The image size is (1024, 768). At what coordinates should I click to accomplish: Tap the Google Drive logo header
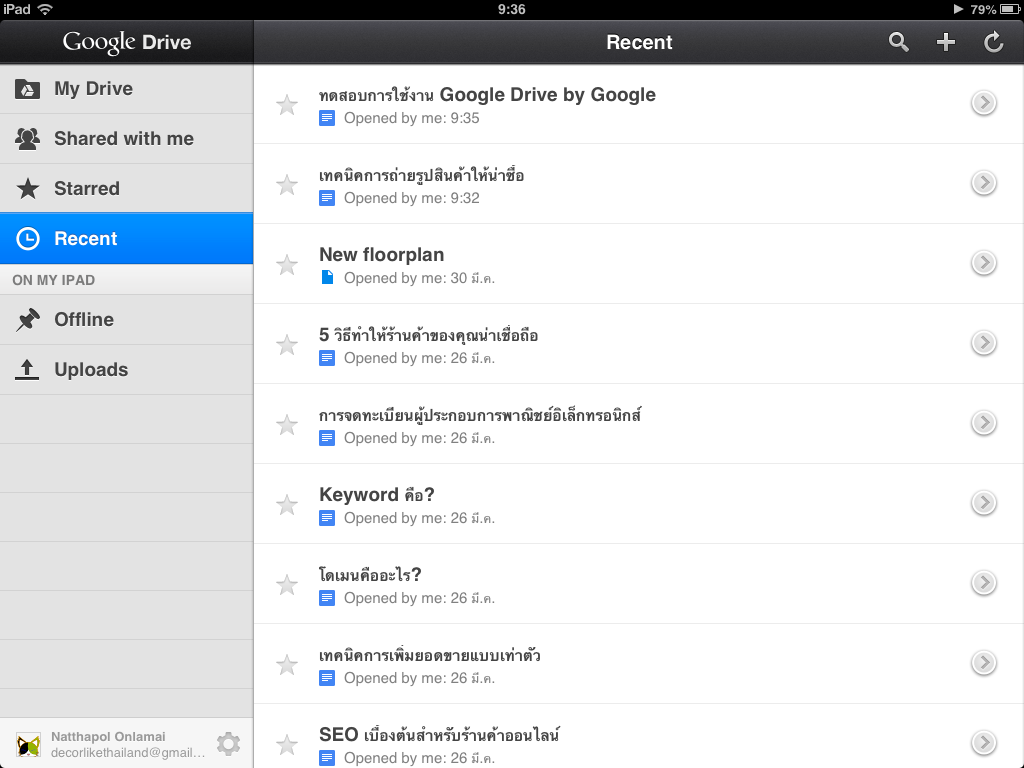[x=127, y=42]
